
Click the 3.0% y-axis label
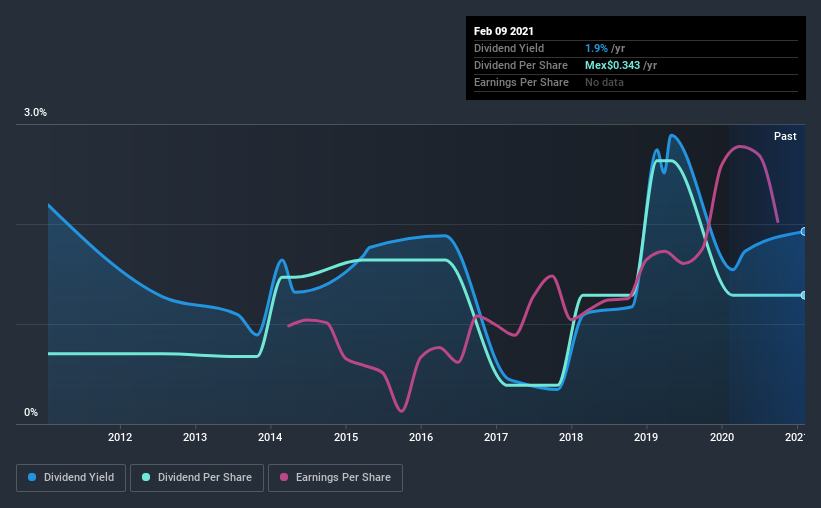[35, 112]
